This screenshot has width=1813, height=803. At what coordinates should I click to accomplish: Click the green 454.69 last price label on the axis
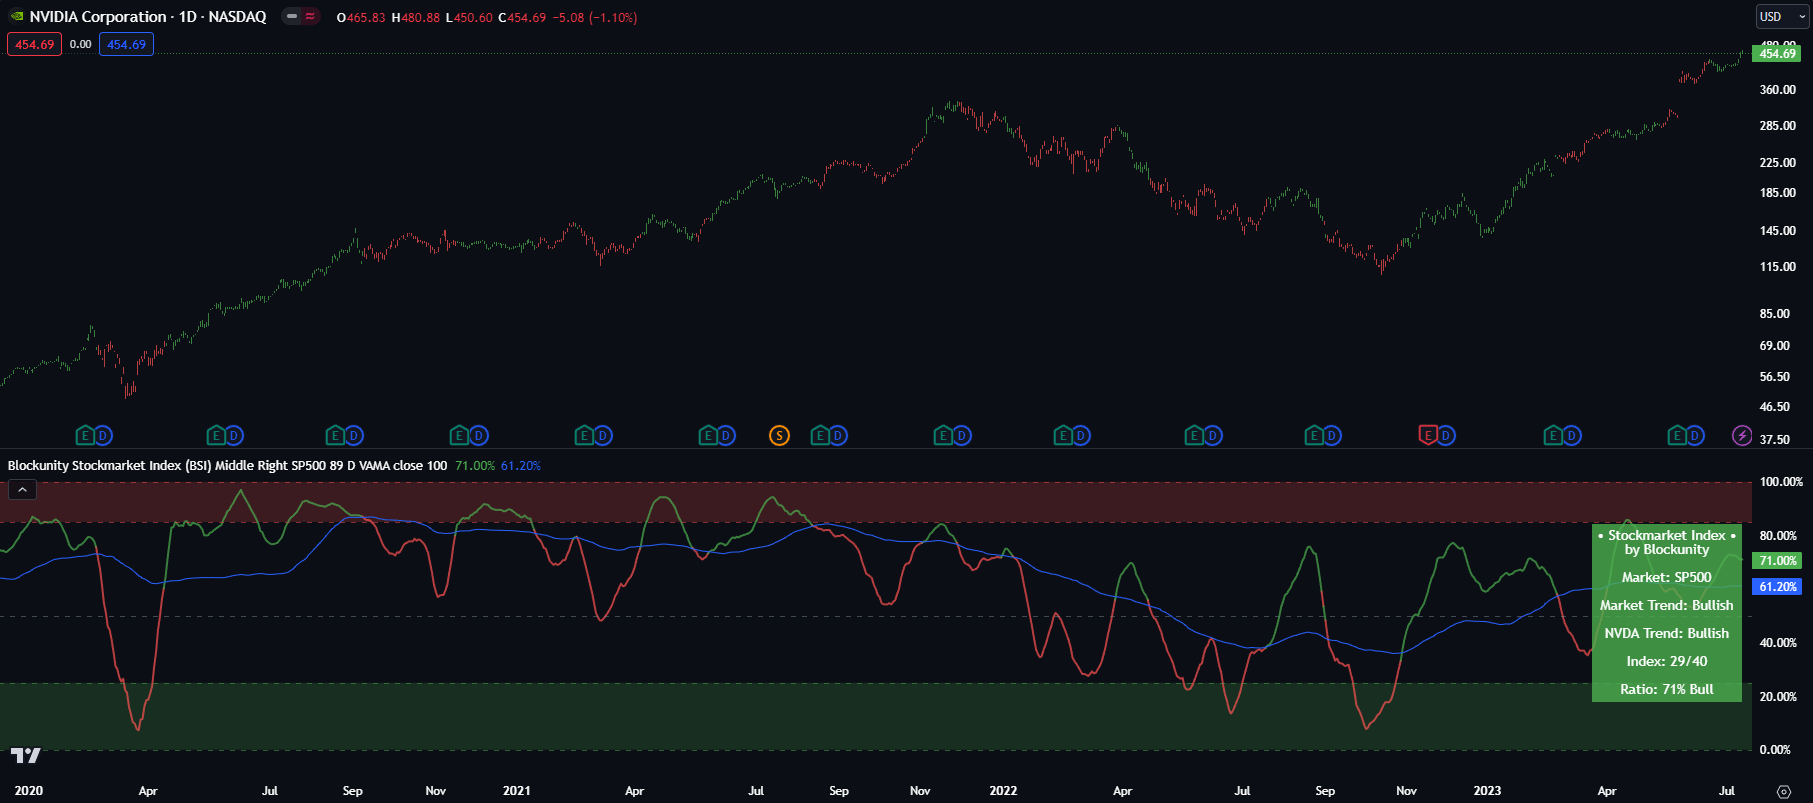coord(1777,54)
